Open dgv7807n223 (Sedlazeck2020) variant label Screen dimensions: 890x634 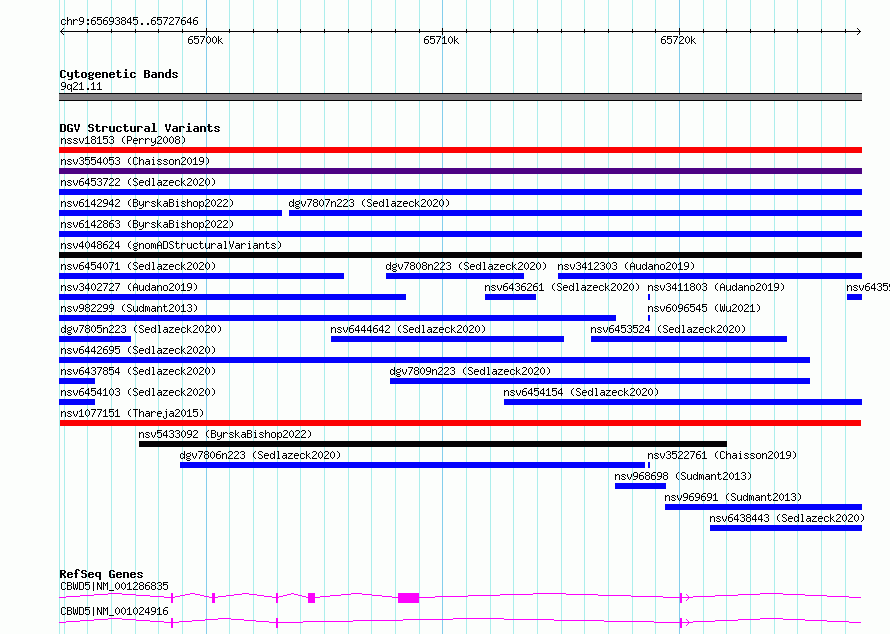(x=369, y=203)
